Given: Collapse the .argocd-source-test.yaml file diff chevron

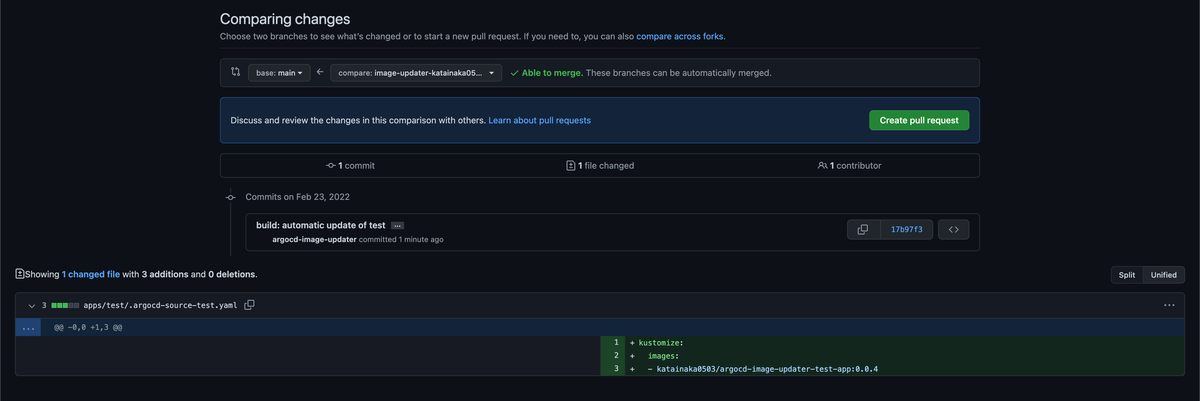Looking at the screenshot, I should (x=31, y=305).
